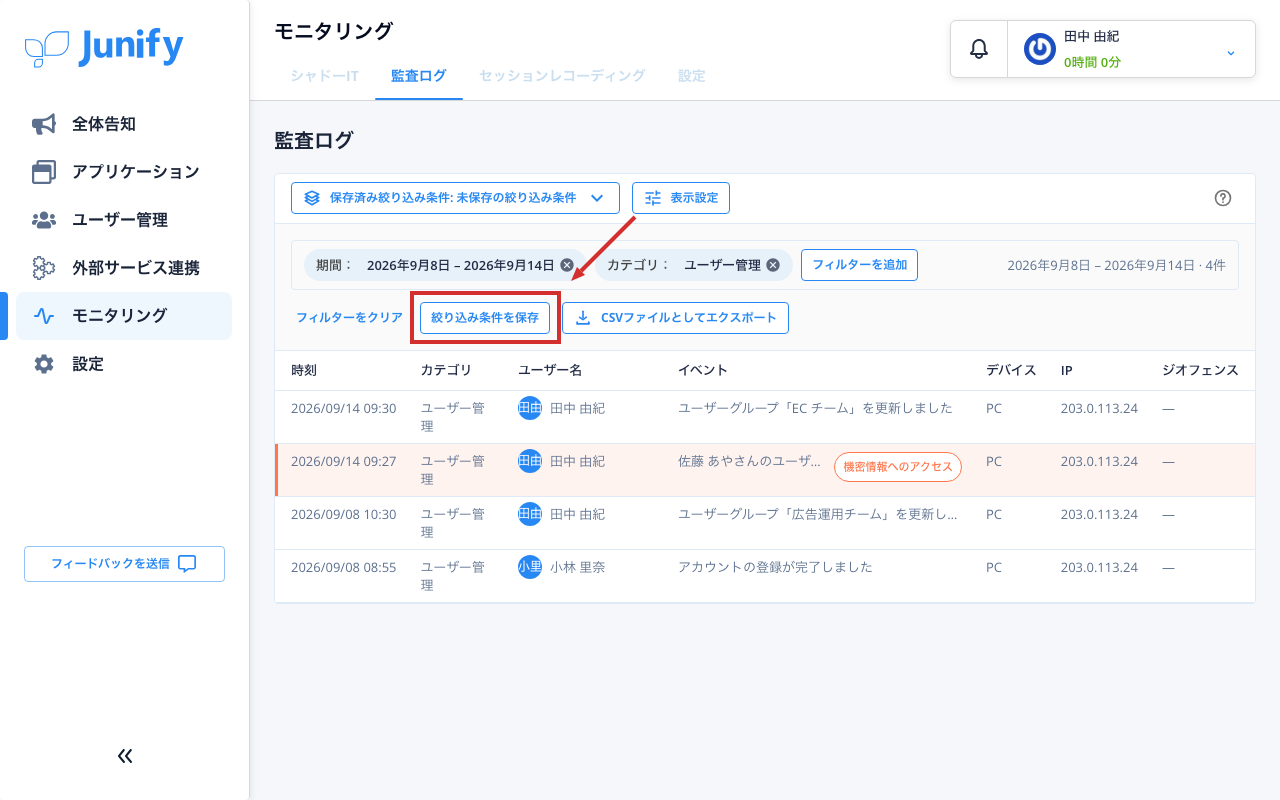
Task: Remove the カテゴリ ユーザー管理 filter chip
Action: pos(773,265)
